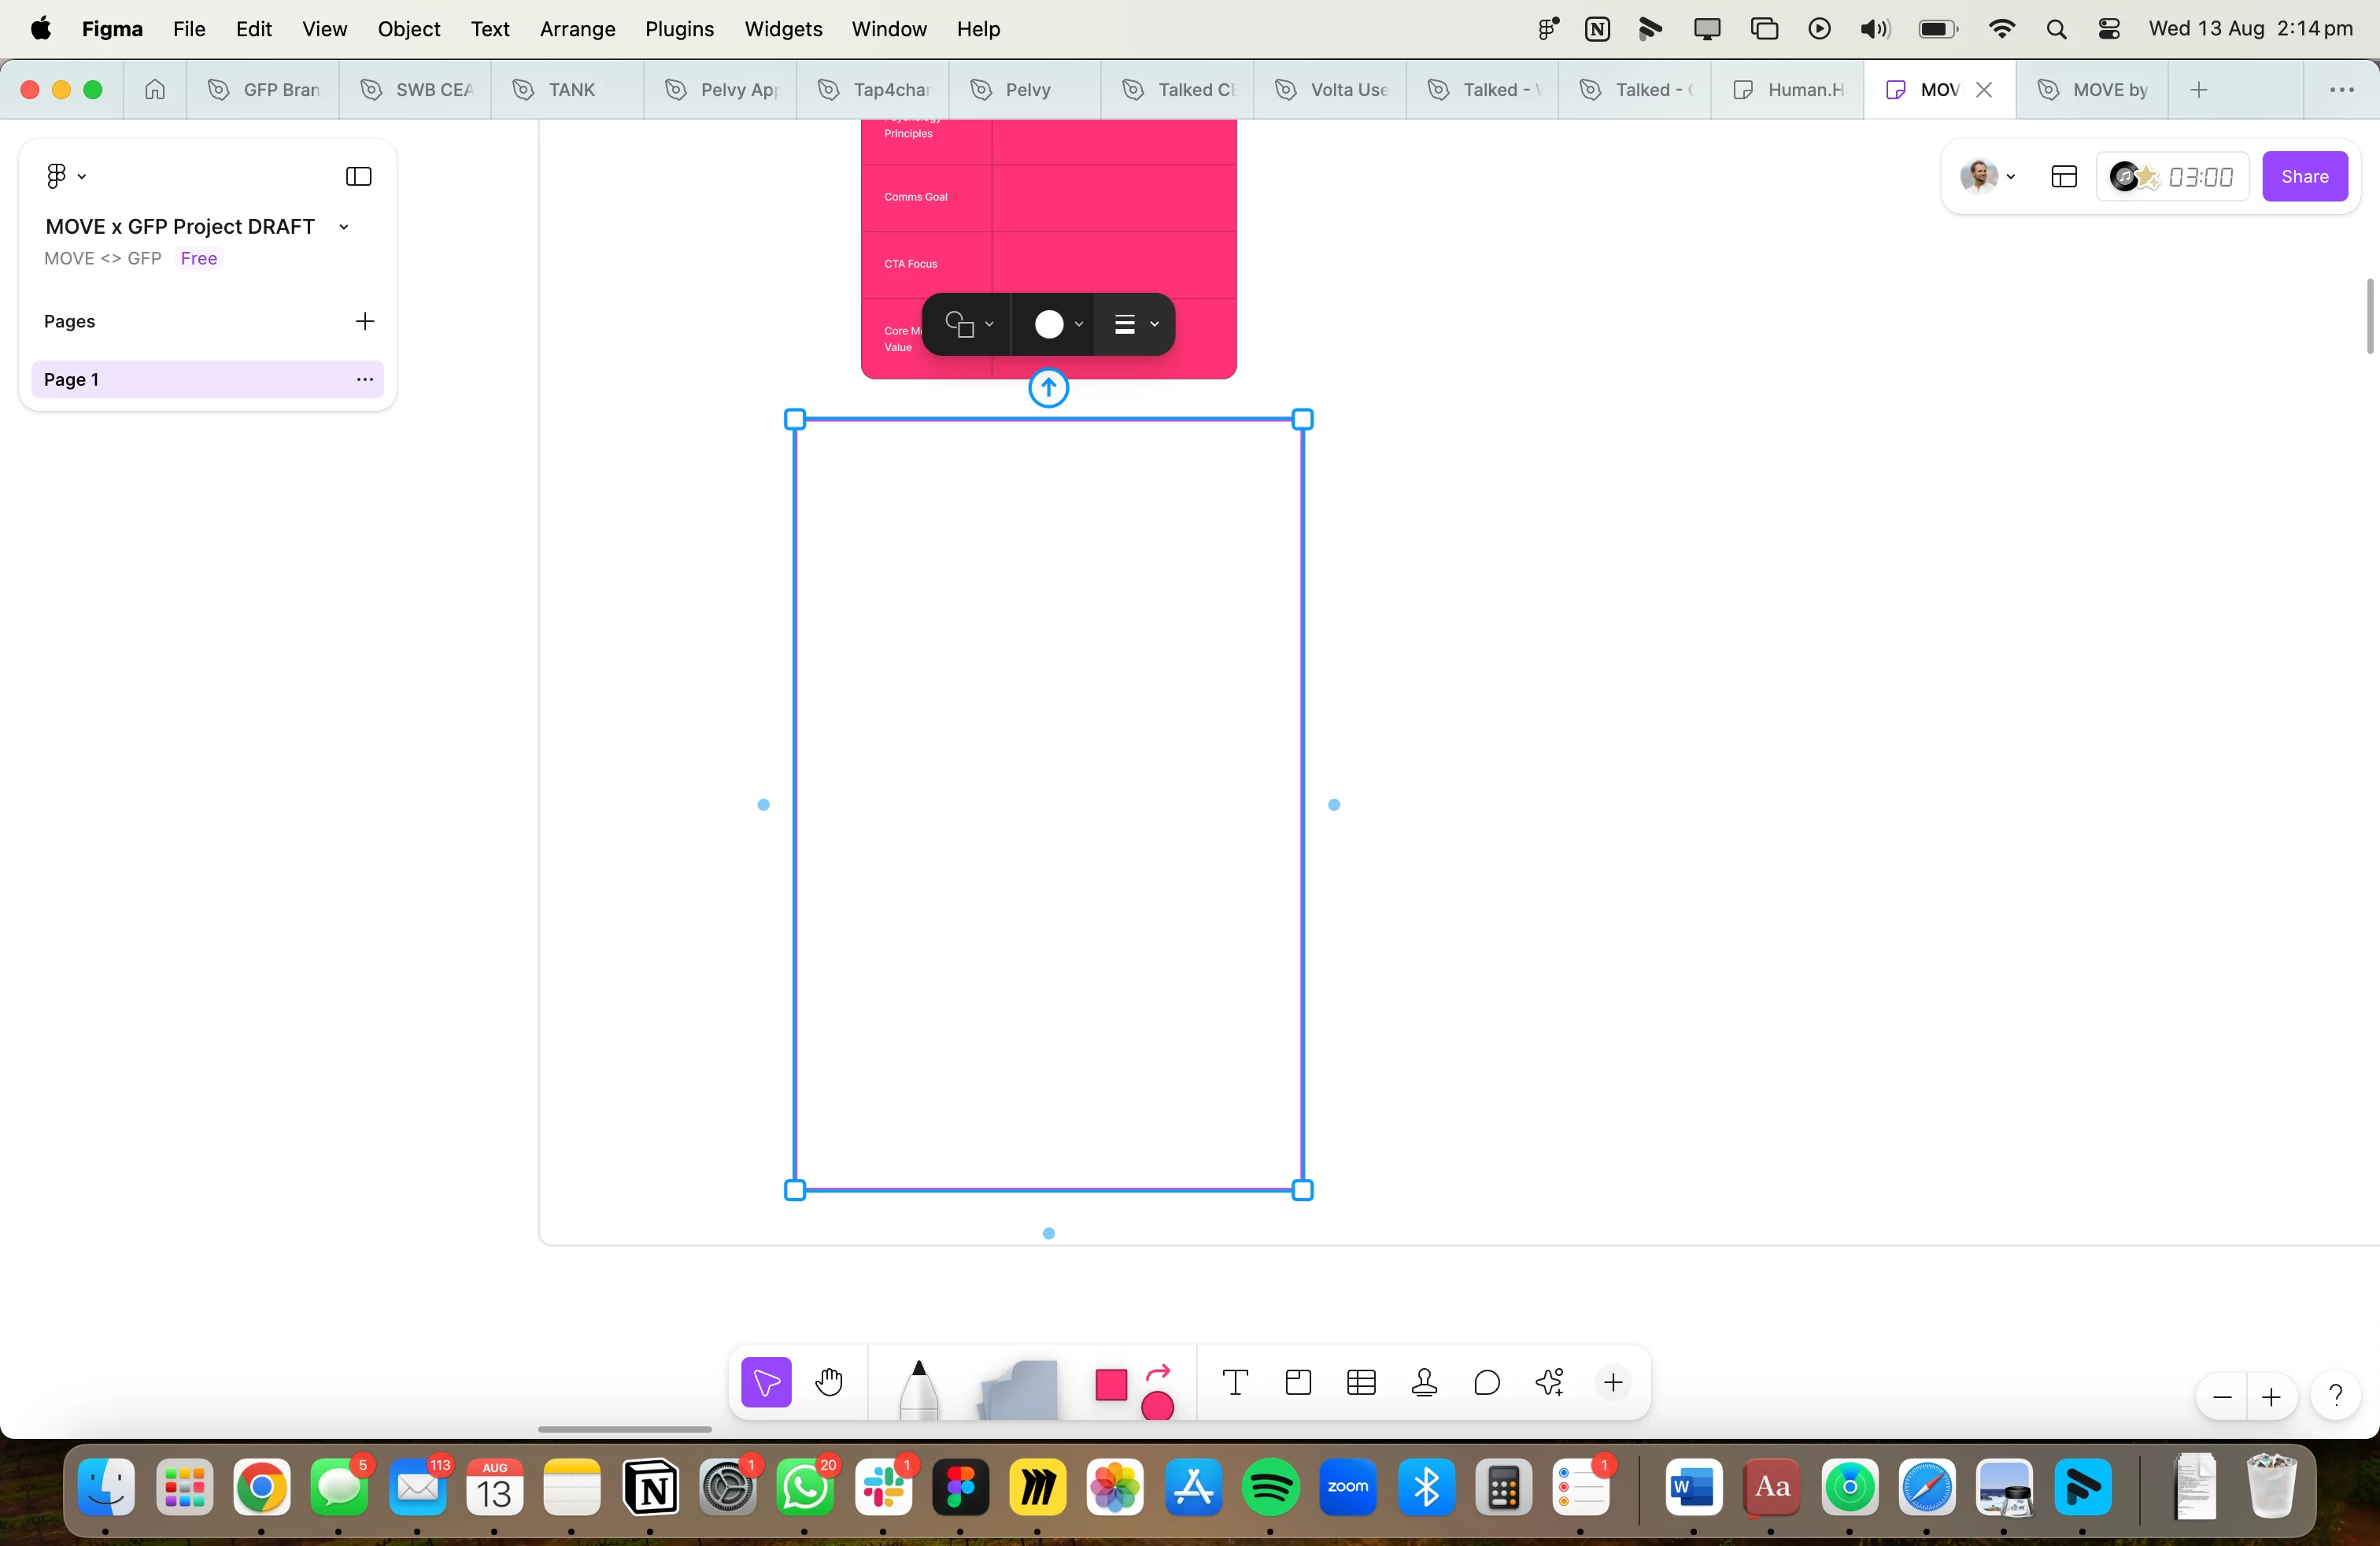Zoom in with plus button
Viewport: 2380px width, 1546px height.
pos(2271,1396)
